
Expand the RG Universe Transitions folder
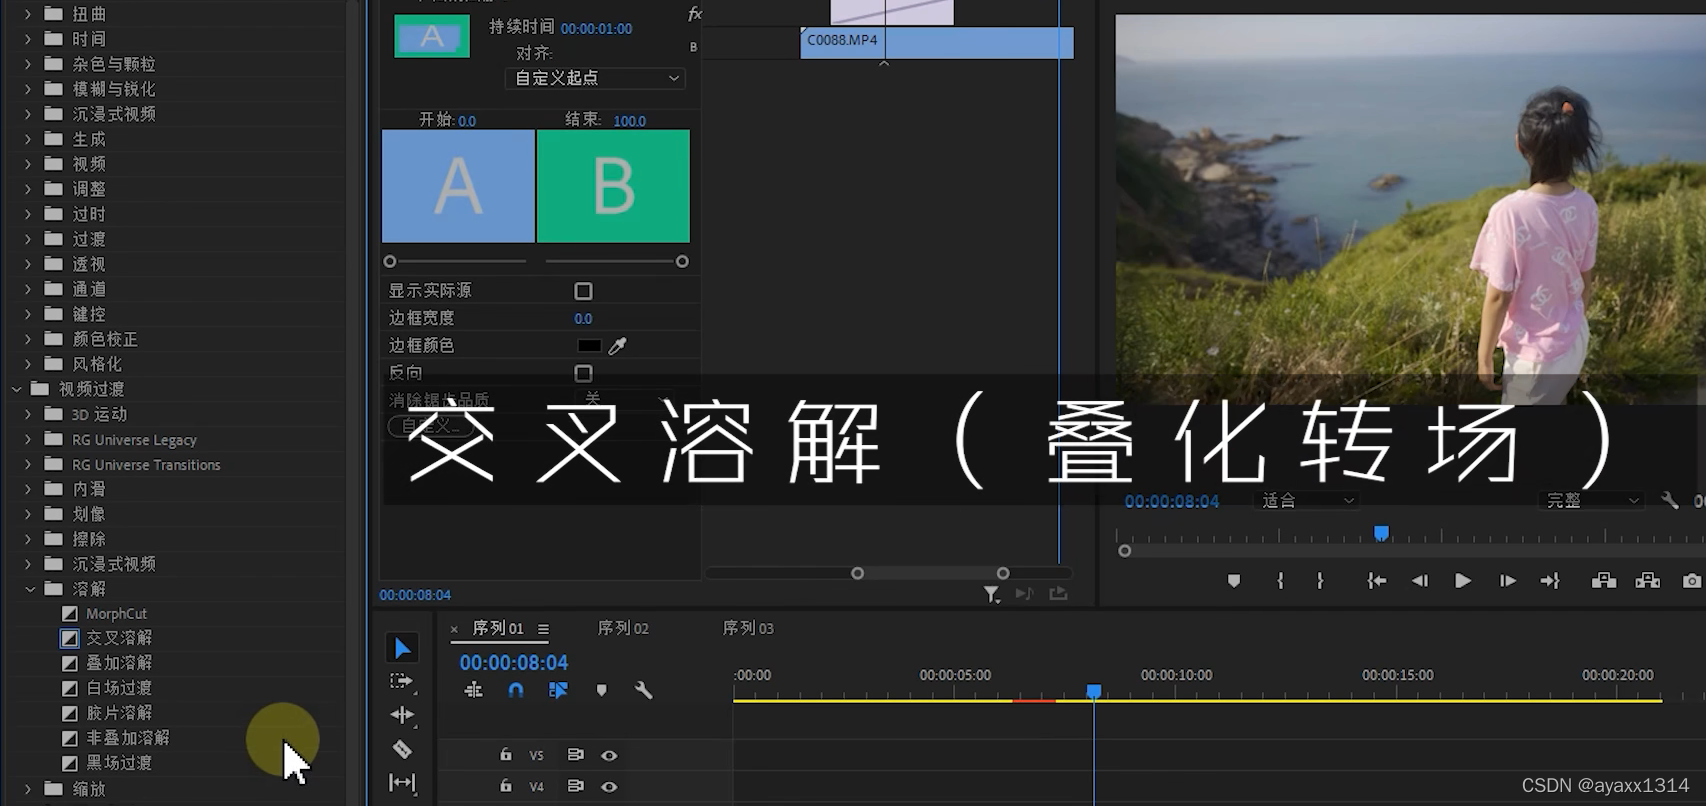coord(28,464)
